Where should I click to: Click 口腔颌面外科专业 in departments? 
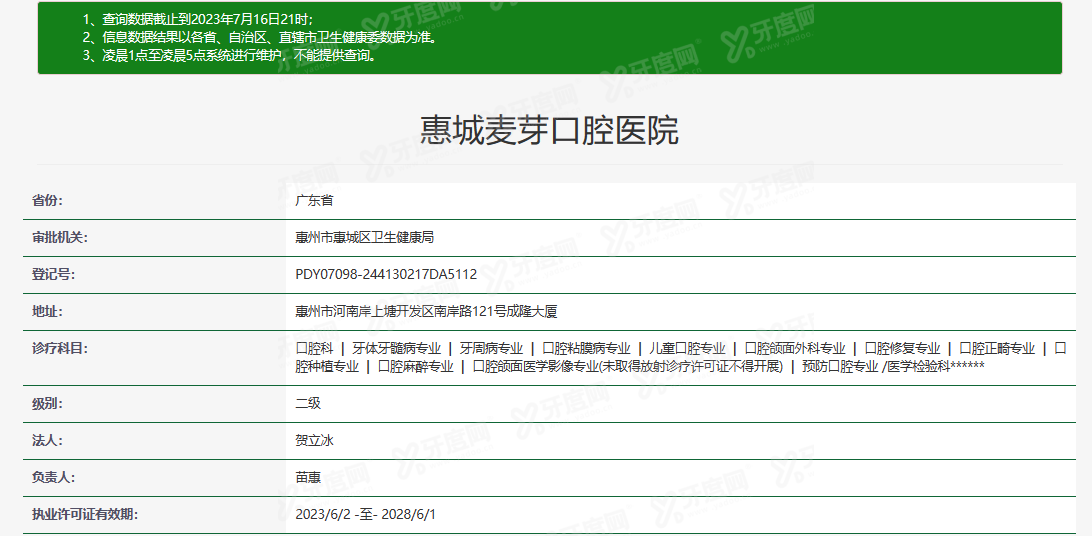coord(795,348)
